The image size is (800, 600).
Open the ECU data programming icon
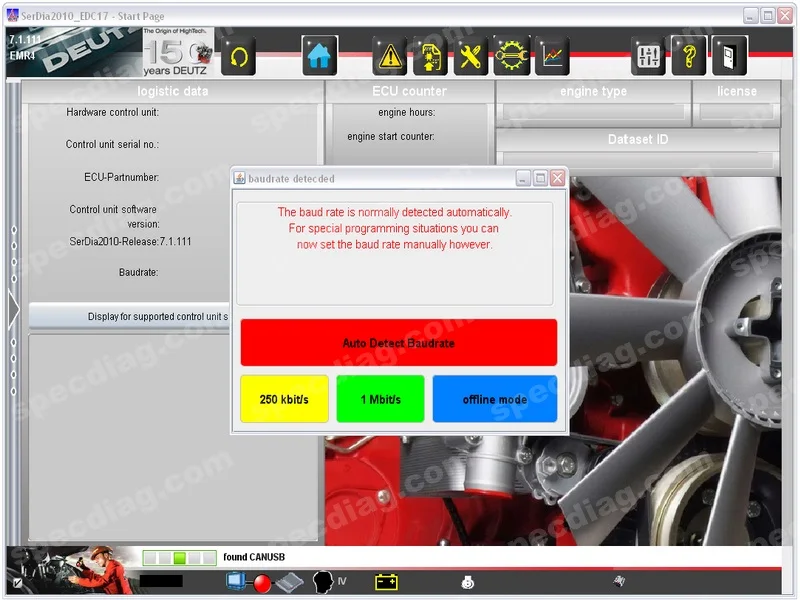pos(430,56)
